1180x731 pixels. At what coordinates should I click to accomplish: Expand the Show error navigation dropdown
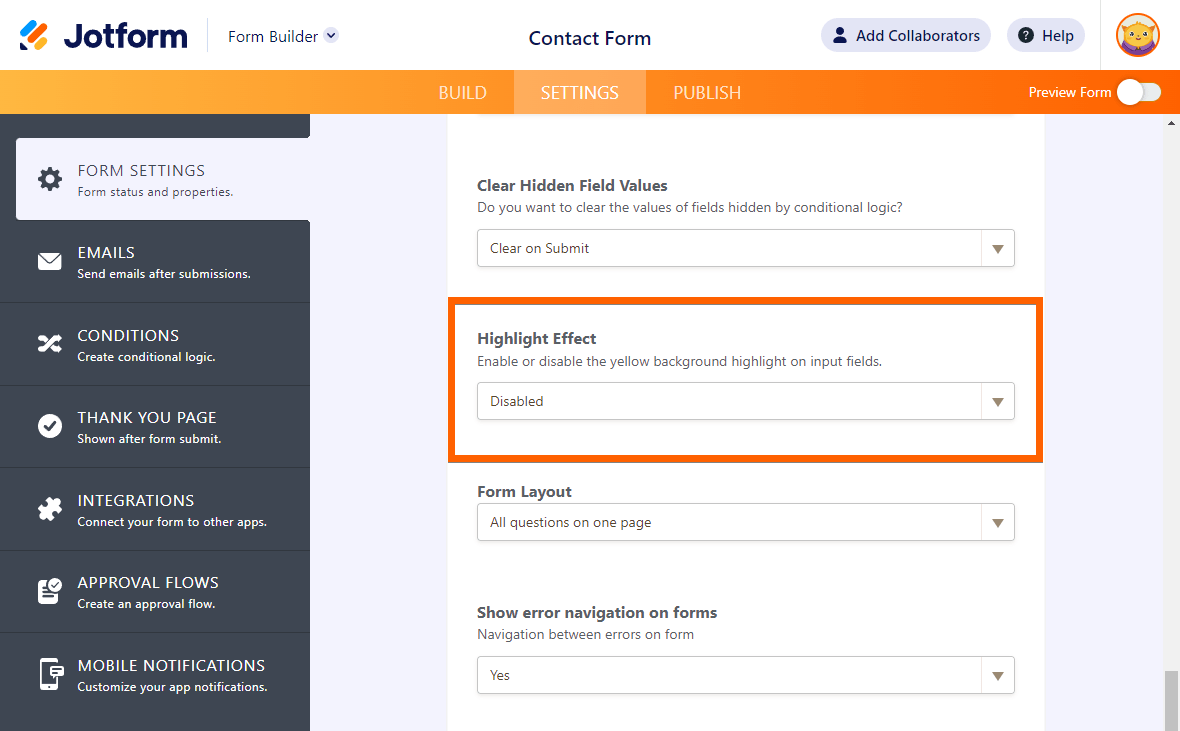[745, 675]
